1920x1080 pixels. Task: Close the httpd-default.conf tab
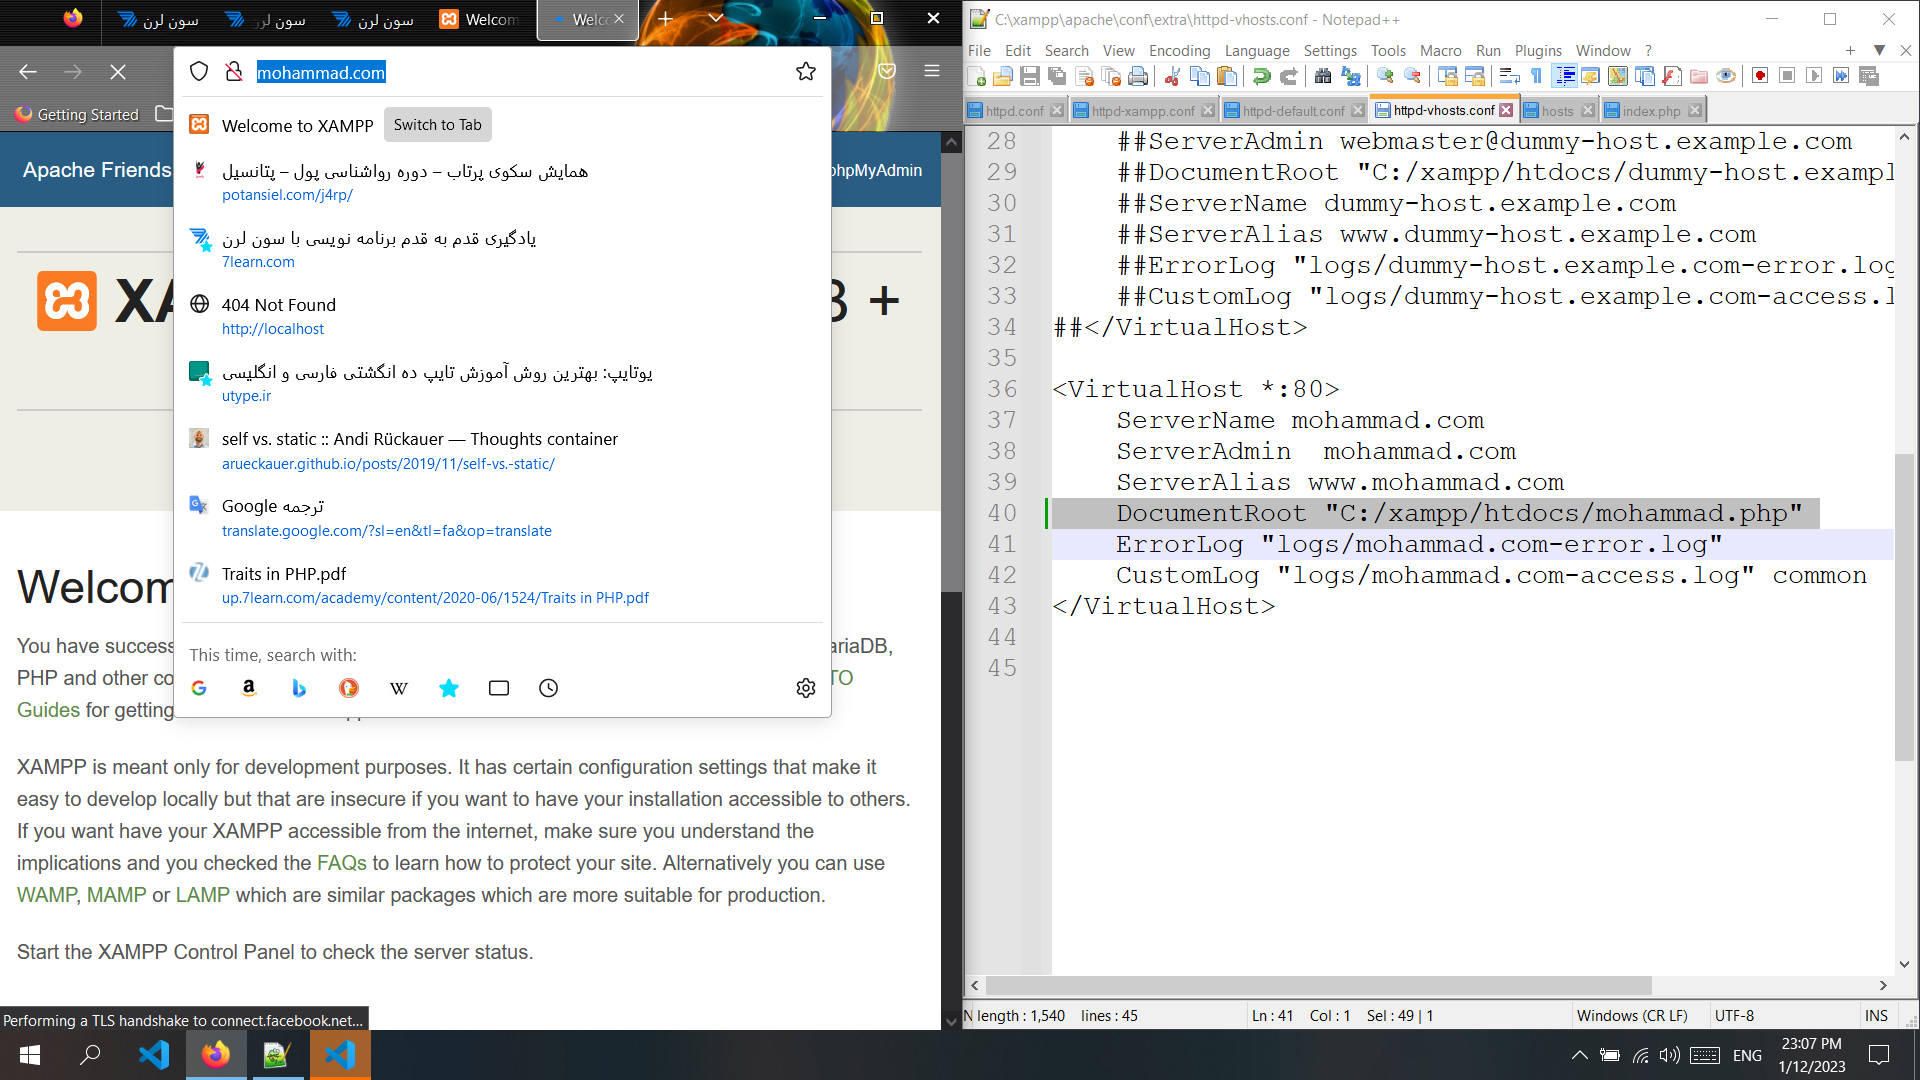click(x=1357, y=110)
